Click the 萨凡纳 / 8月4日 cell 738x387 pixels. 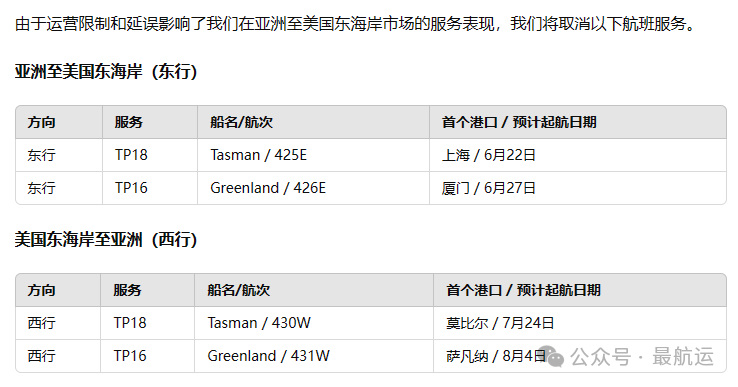(x=580, y=356)
